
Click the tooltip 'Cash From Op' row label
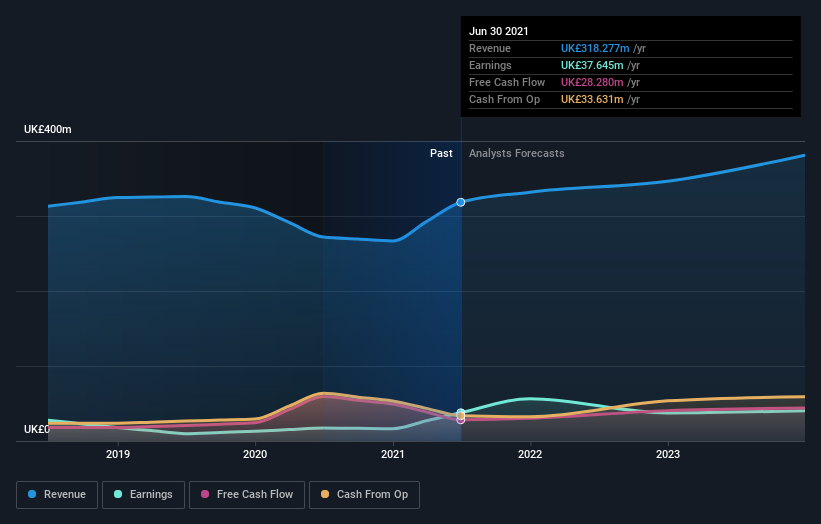[504, 99]
